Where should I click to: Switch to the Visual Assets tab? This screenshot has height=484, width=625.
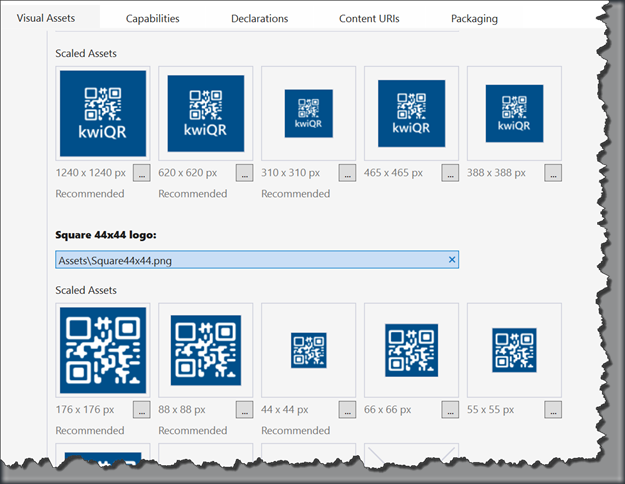coord(46,18)
